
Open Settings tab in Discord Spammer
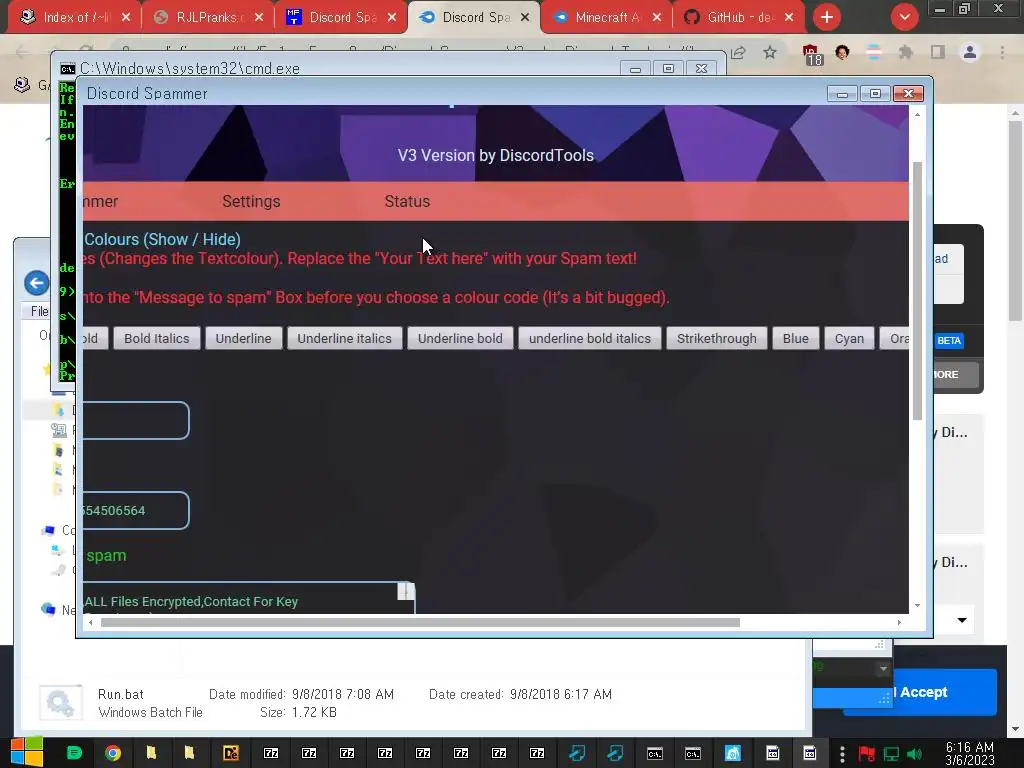251,201
